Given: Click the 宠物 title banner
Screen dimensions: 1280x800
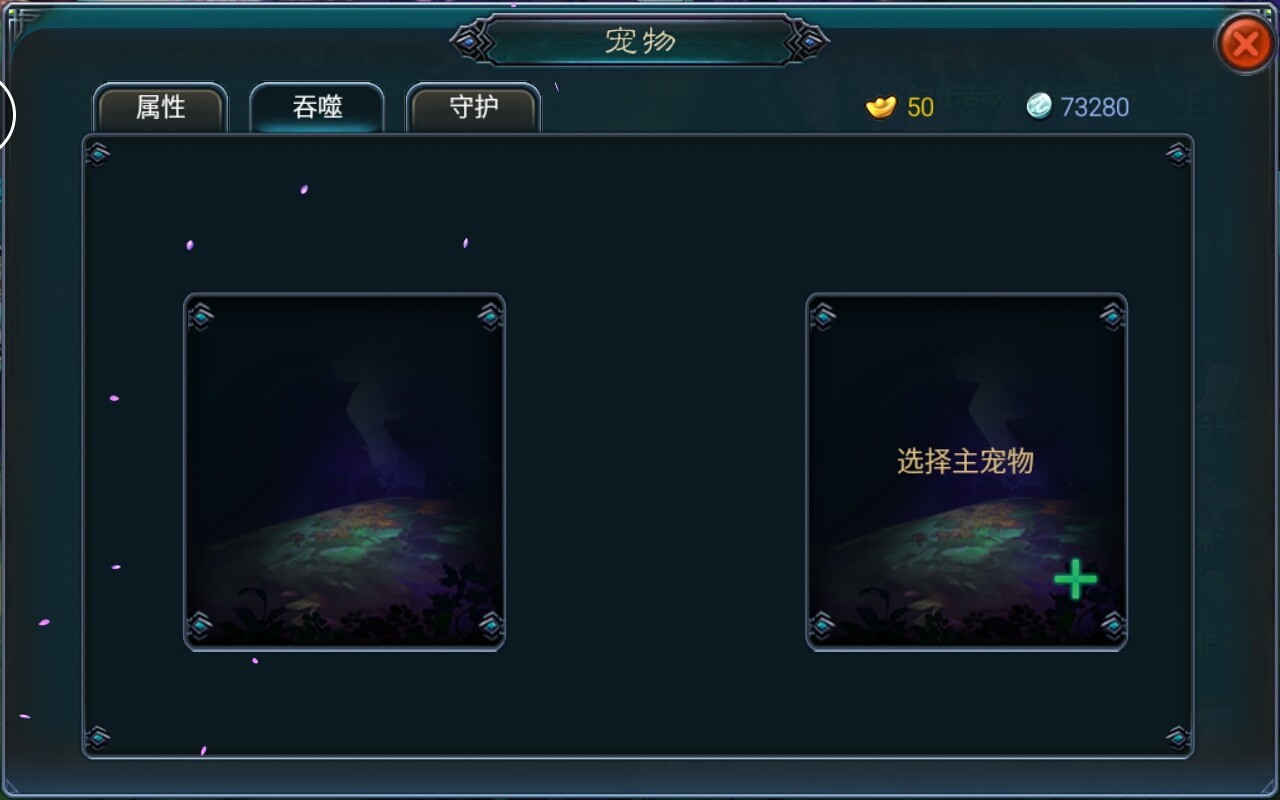Looking at the screenshot, I should [x=640, y=41].
